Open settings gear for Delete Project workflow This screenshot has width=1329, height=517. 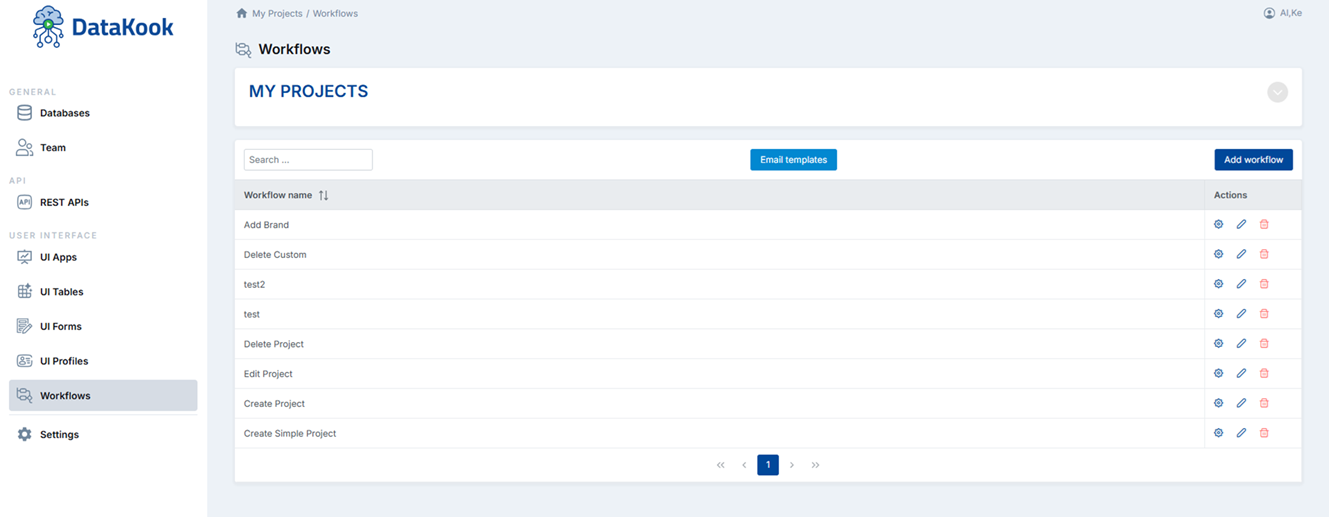1218,343
